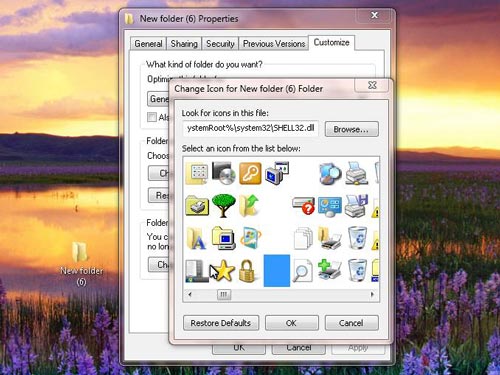This screenshot has width=500, height=375.
Task: Close the Change Icon dialog
Action: [372, 85]
